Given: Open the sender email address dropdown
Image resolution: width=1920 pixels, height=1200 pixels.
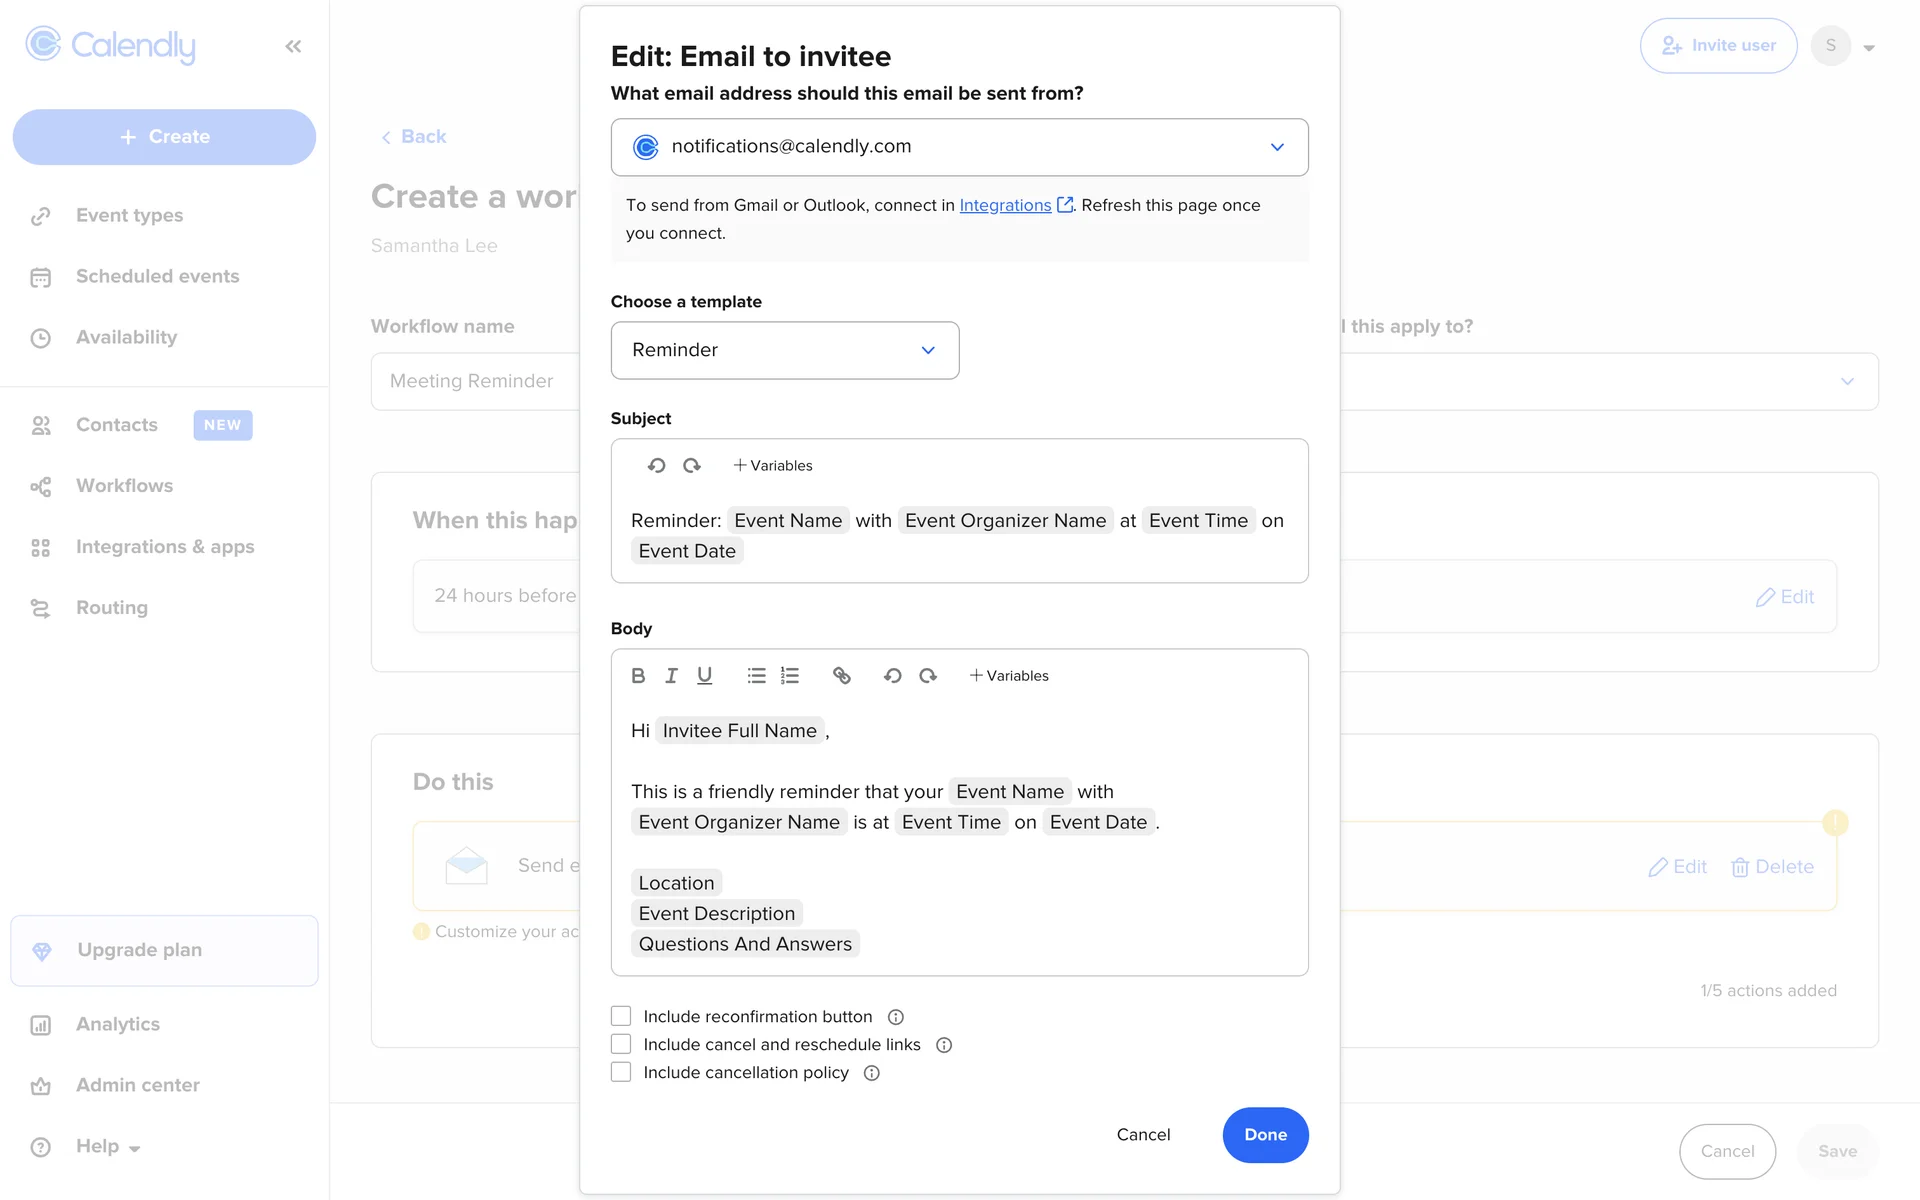Looking at the screenshot, I should 959,147.
